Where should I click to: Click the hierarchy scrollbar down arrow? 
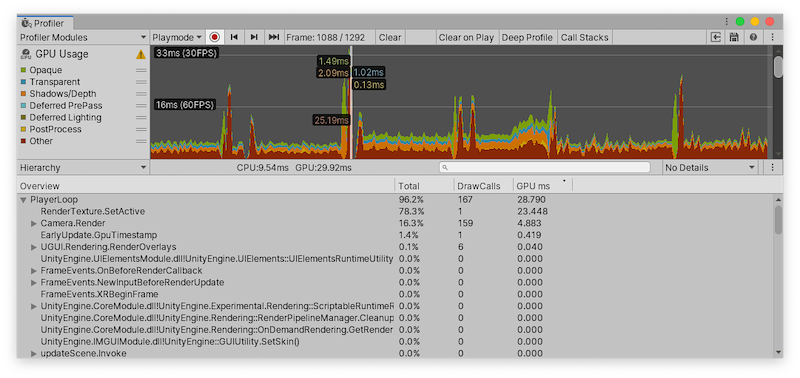pyautogui.click(x=778, y=352)
